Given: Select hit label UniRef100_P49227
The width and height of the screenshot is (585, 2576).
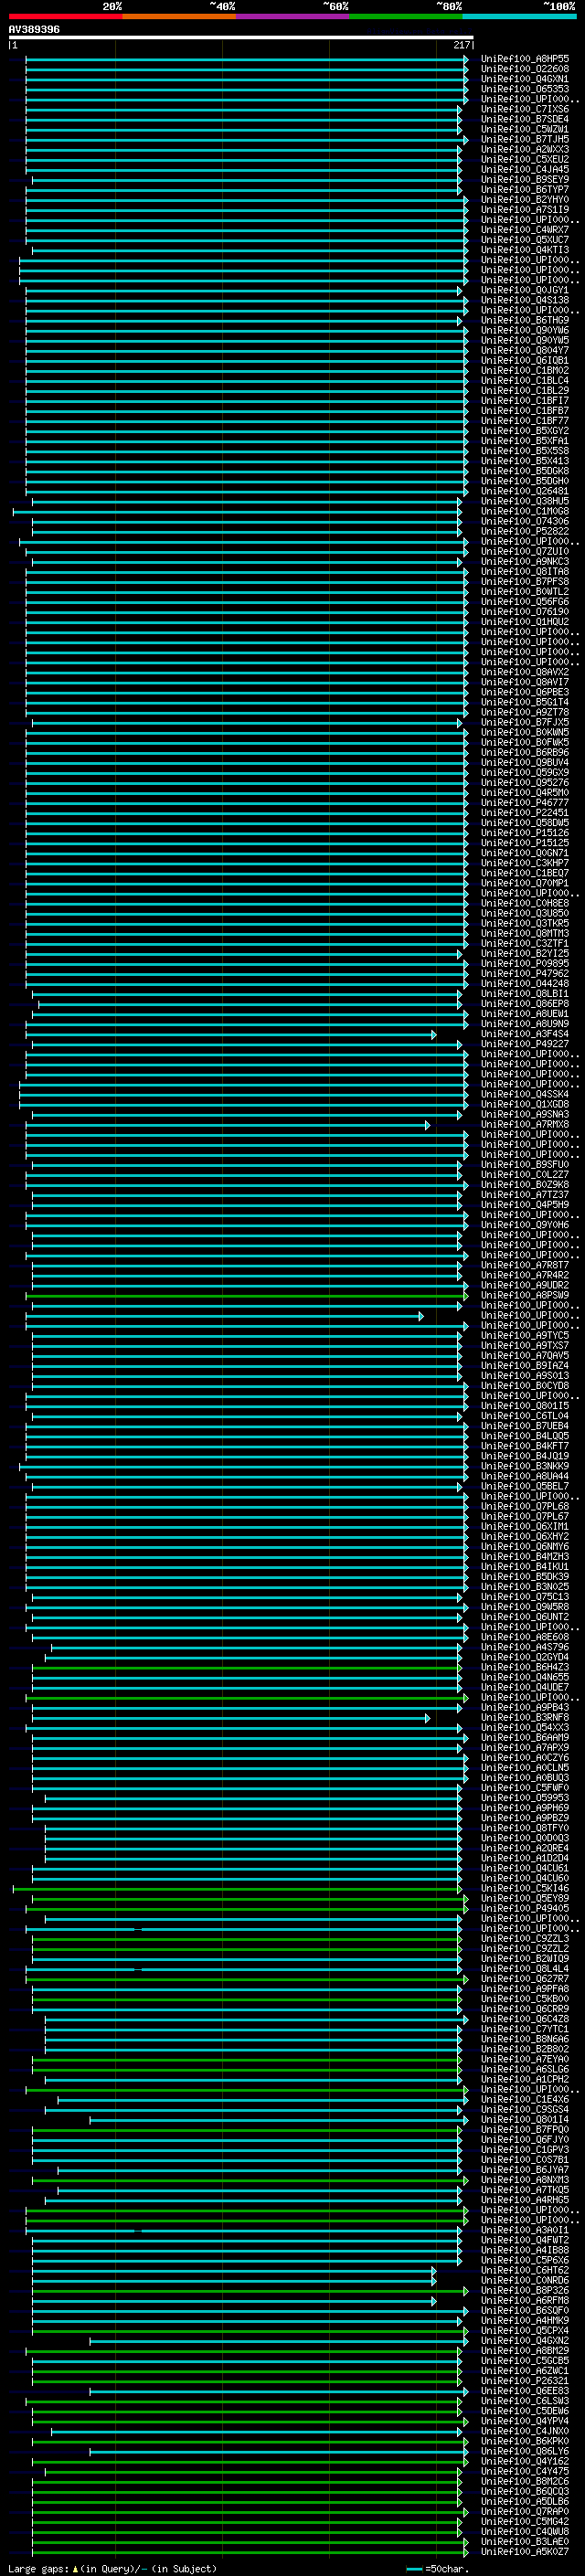Looking at the screenshot, I should 525,1044.
